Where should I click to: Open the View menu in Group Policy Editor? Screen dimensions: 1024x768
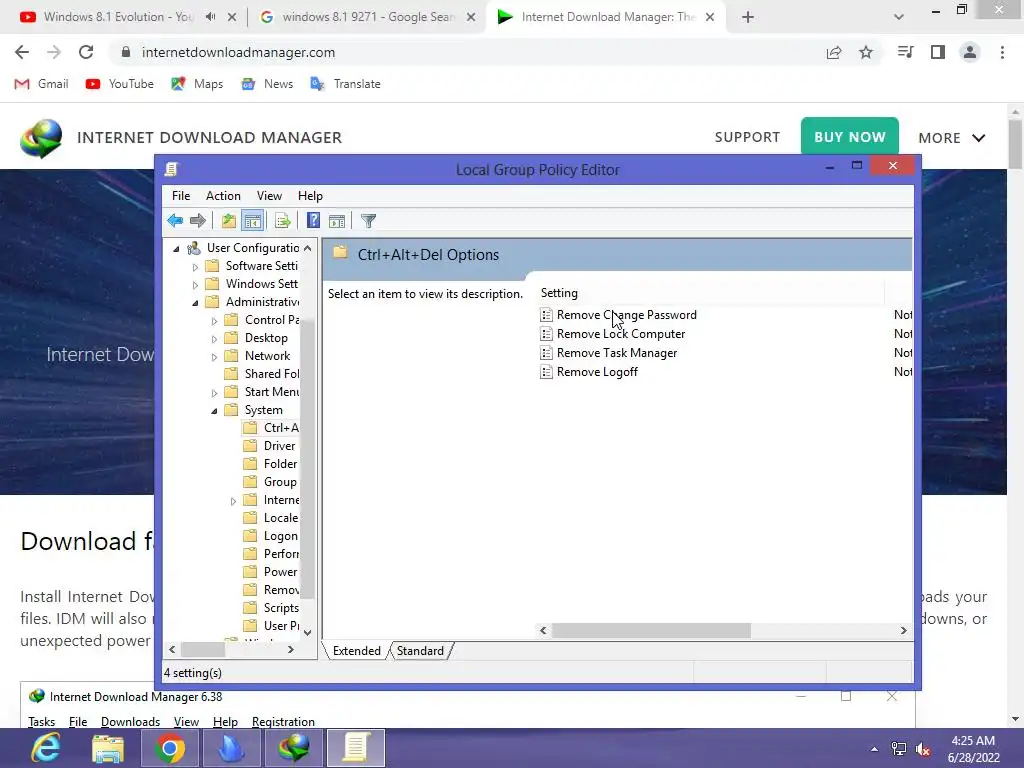[269, 196]
